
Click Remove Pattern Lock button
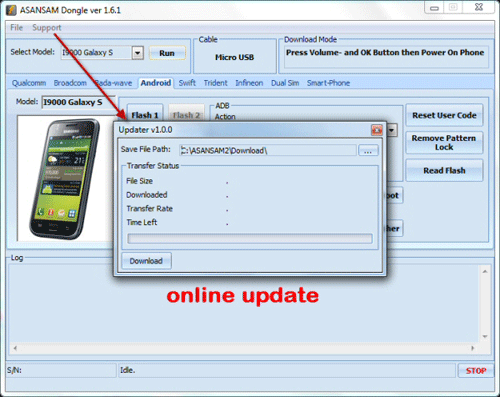tap(444, 143)
